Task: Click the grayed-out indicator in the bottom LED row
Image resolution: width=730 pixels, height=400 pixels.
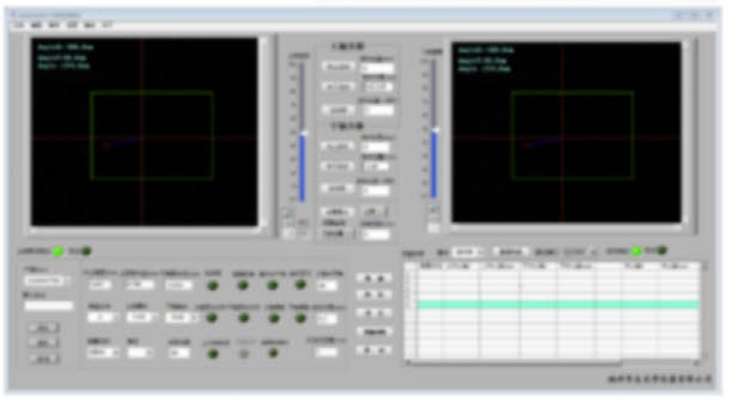Action: point(243,352)
